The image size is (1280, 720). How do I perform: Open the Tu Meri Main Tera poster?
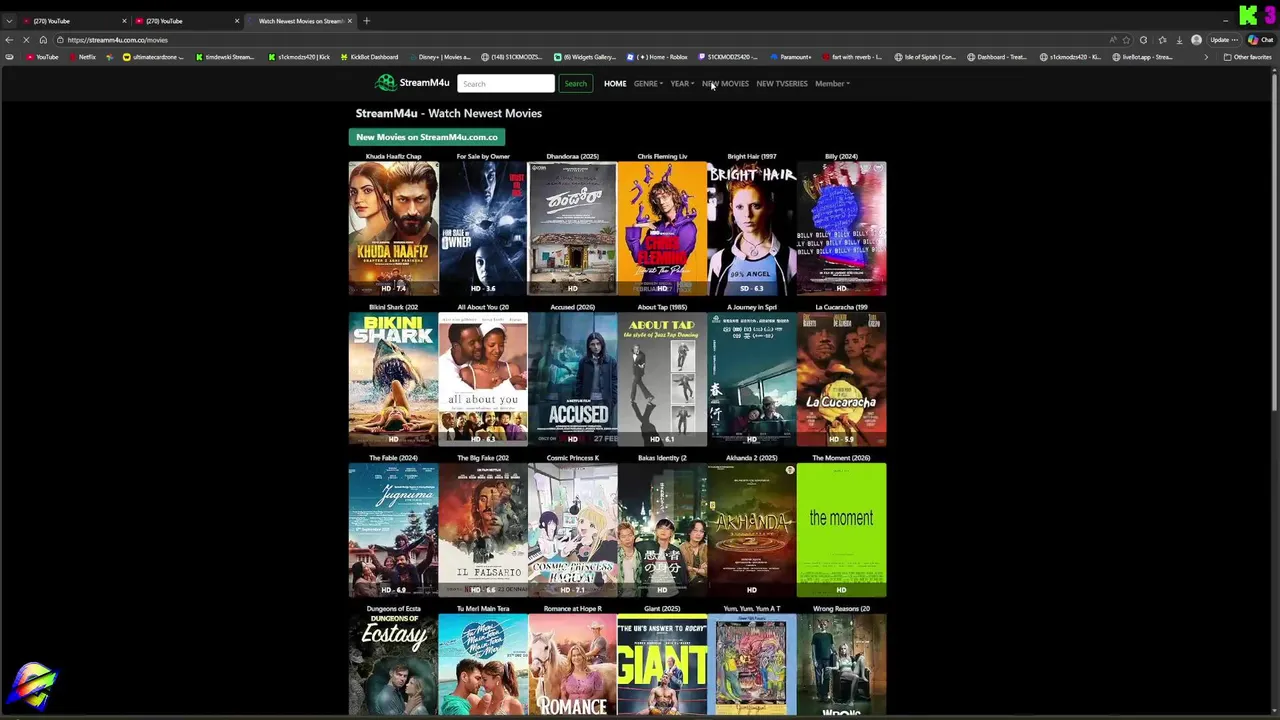pyautogui.click(x=483, y=665)
